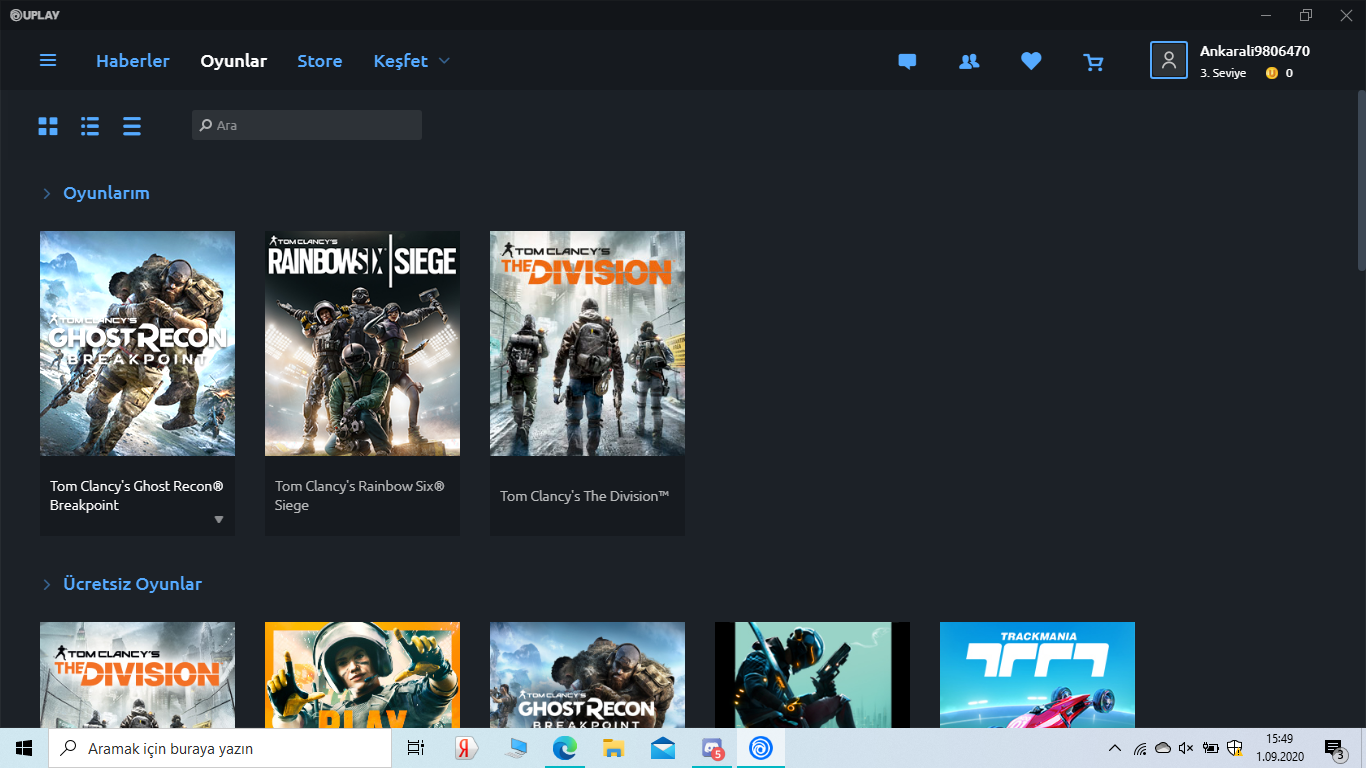
Task: Open Task View on the taskbar
Action: tap(416, 748)
